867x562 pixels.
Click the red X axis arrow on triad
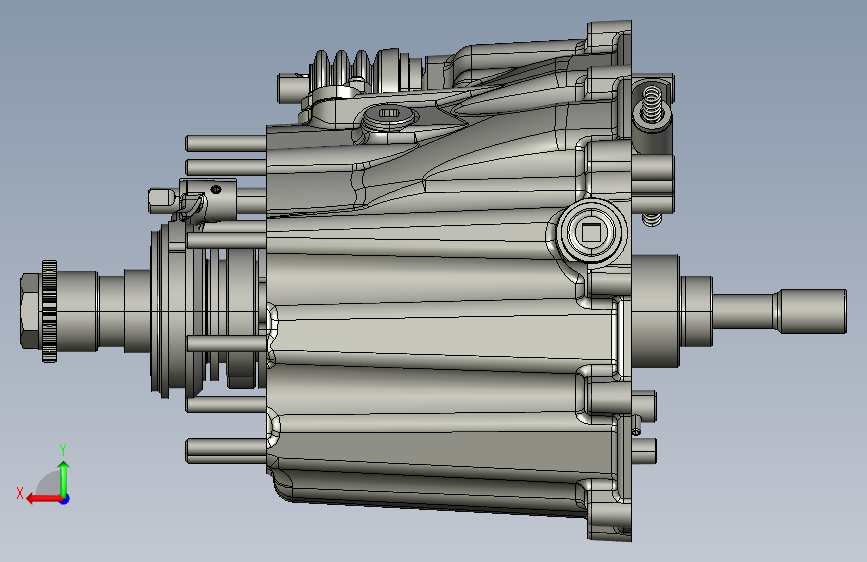[44, 498]
